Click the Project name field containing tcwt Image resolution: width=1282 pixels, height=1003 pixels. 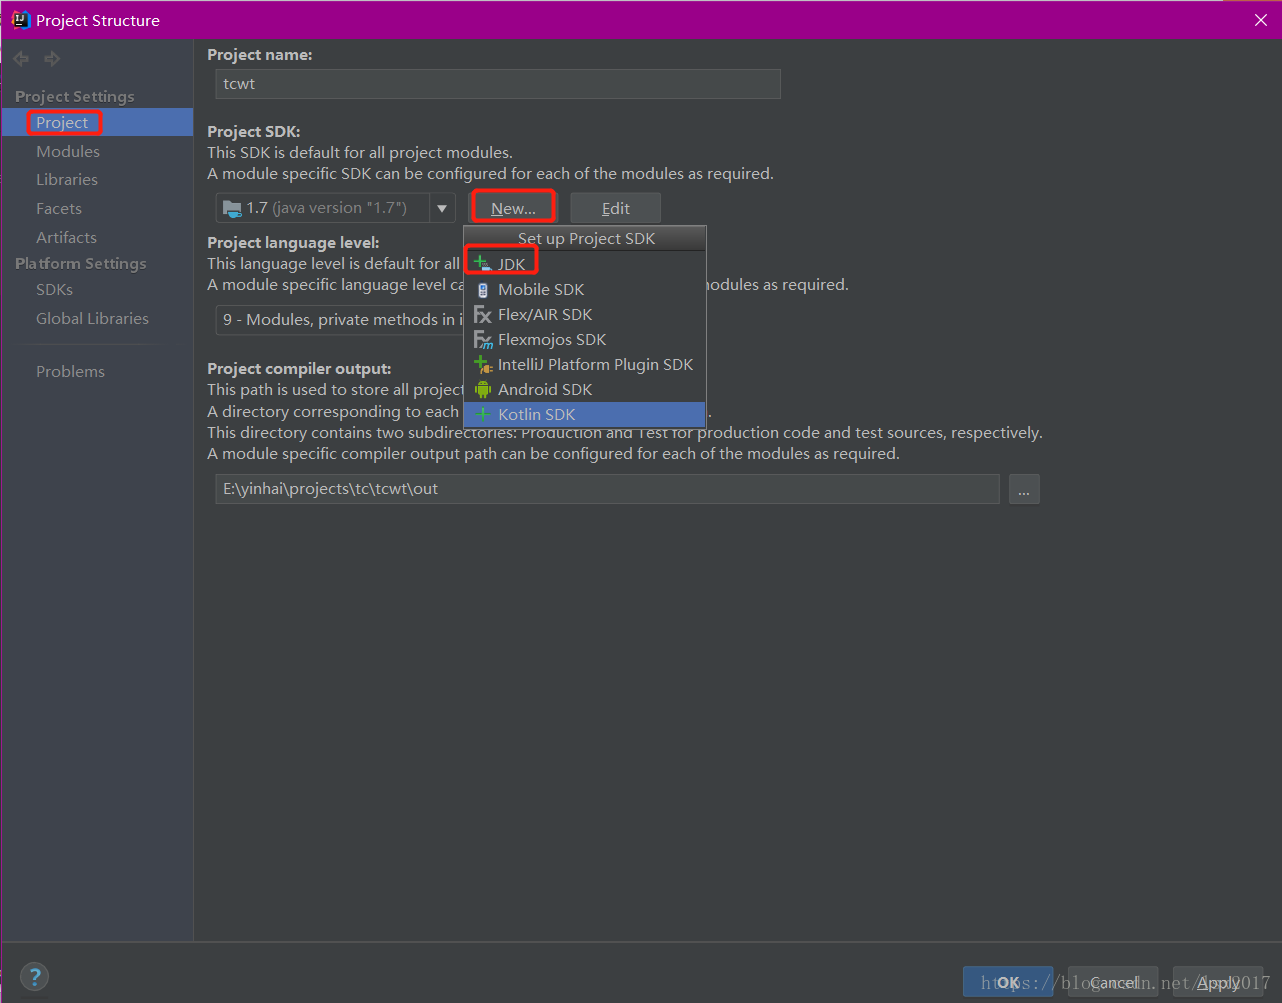[498, 84]
